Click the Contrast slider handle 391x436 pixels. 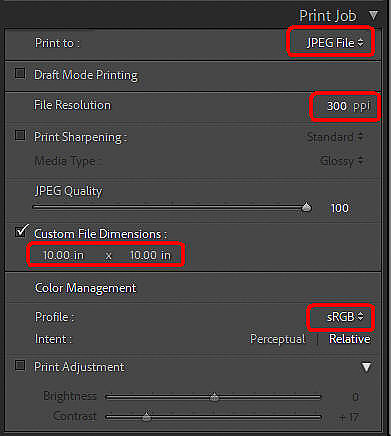click(x=146, y=417)
